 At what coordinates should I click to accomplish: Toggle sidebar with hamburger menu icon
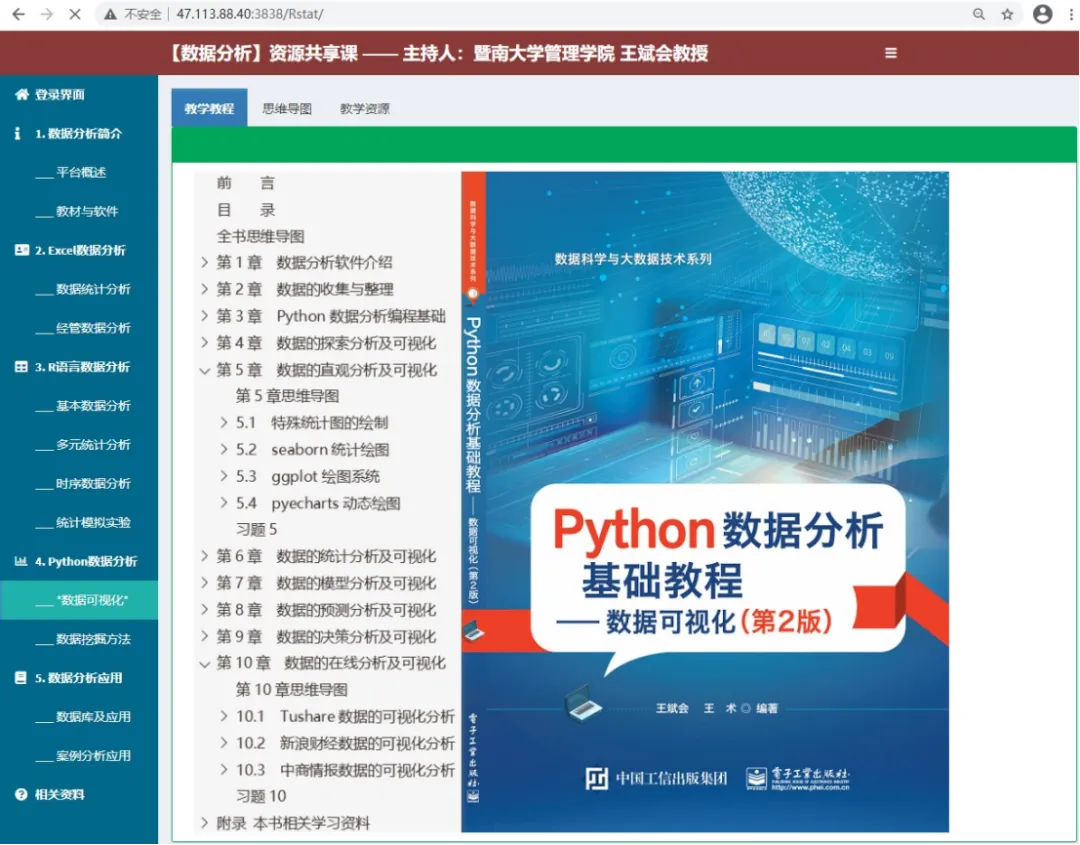pyautogui.click(x=891, y=53)
